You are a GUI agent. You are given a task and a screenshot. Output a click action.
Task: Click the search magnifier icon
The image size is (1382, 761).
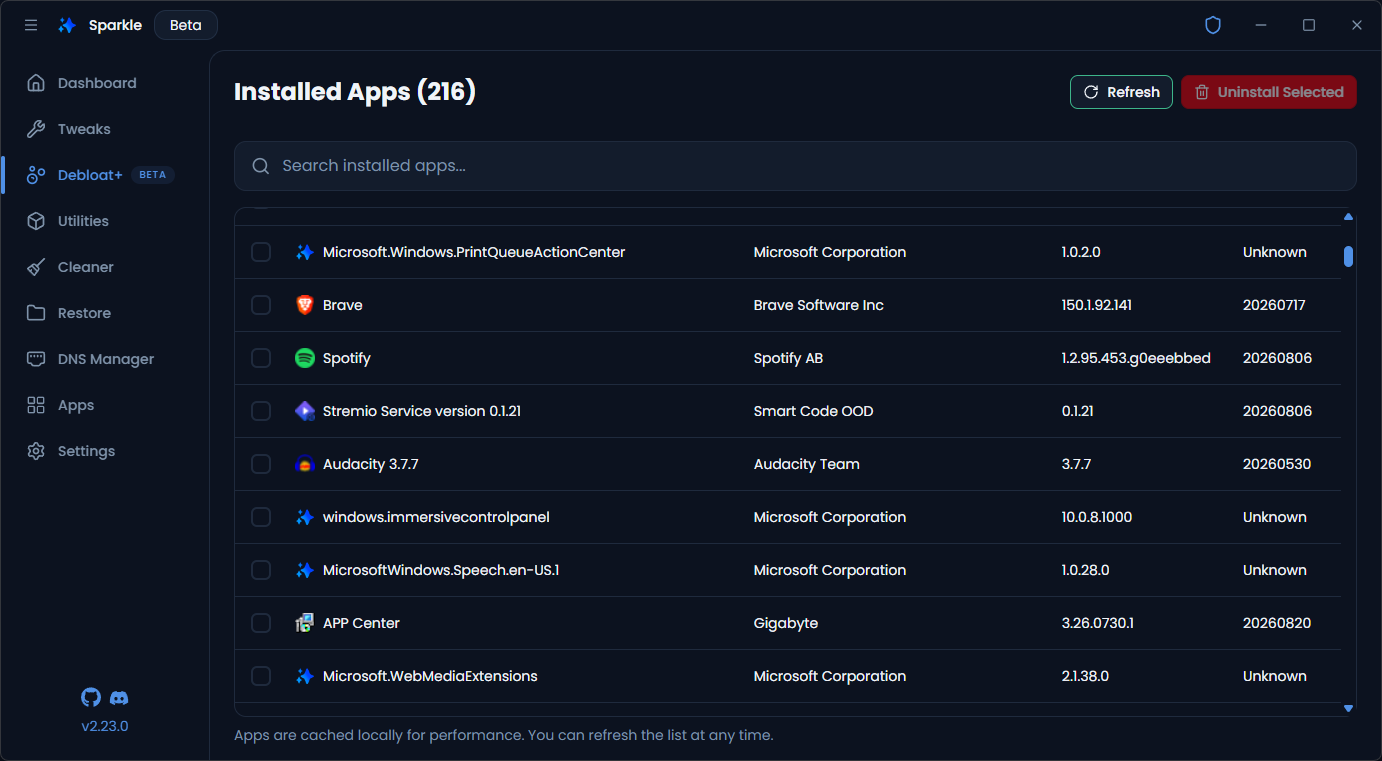(261, 166)
